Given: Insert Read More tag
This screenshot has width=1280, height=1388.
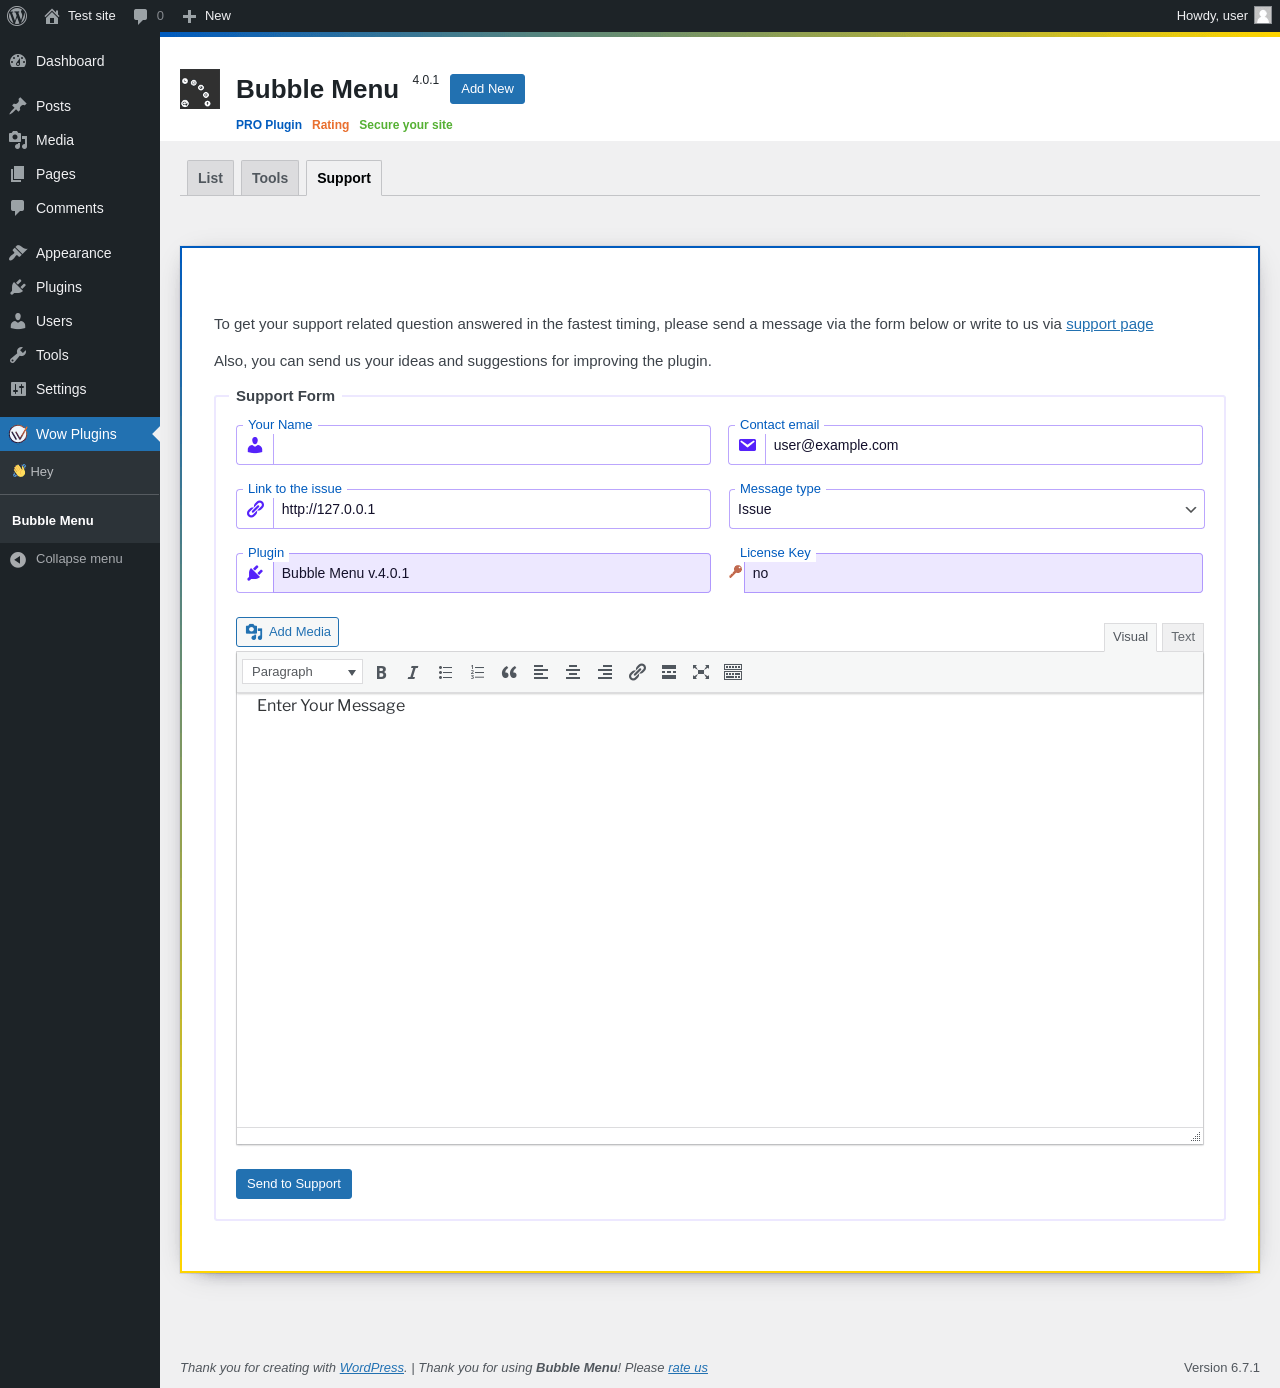Looking at the screenshot, I should pos(669,672).
